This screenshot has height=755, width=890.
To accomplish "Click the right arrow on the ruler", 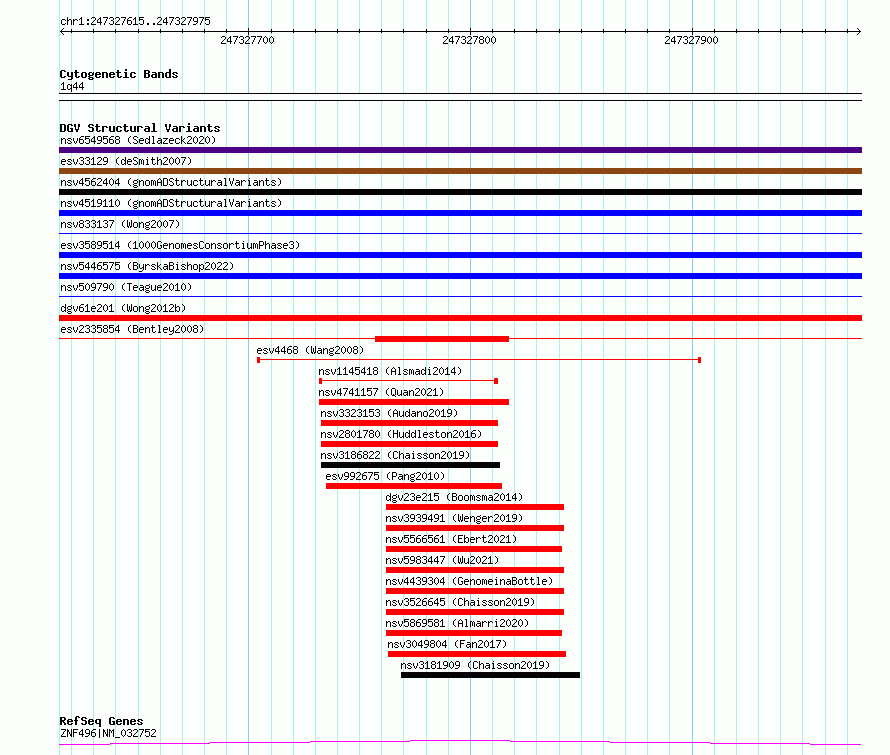I will click(858, 31).
